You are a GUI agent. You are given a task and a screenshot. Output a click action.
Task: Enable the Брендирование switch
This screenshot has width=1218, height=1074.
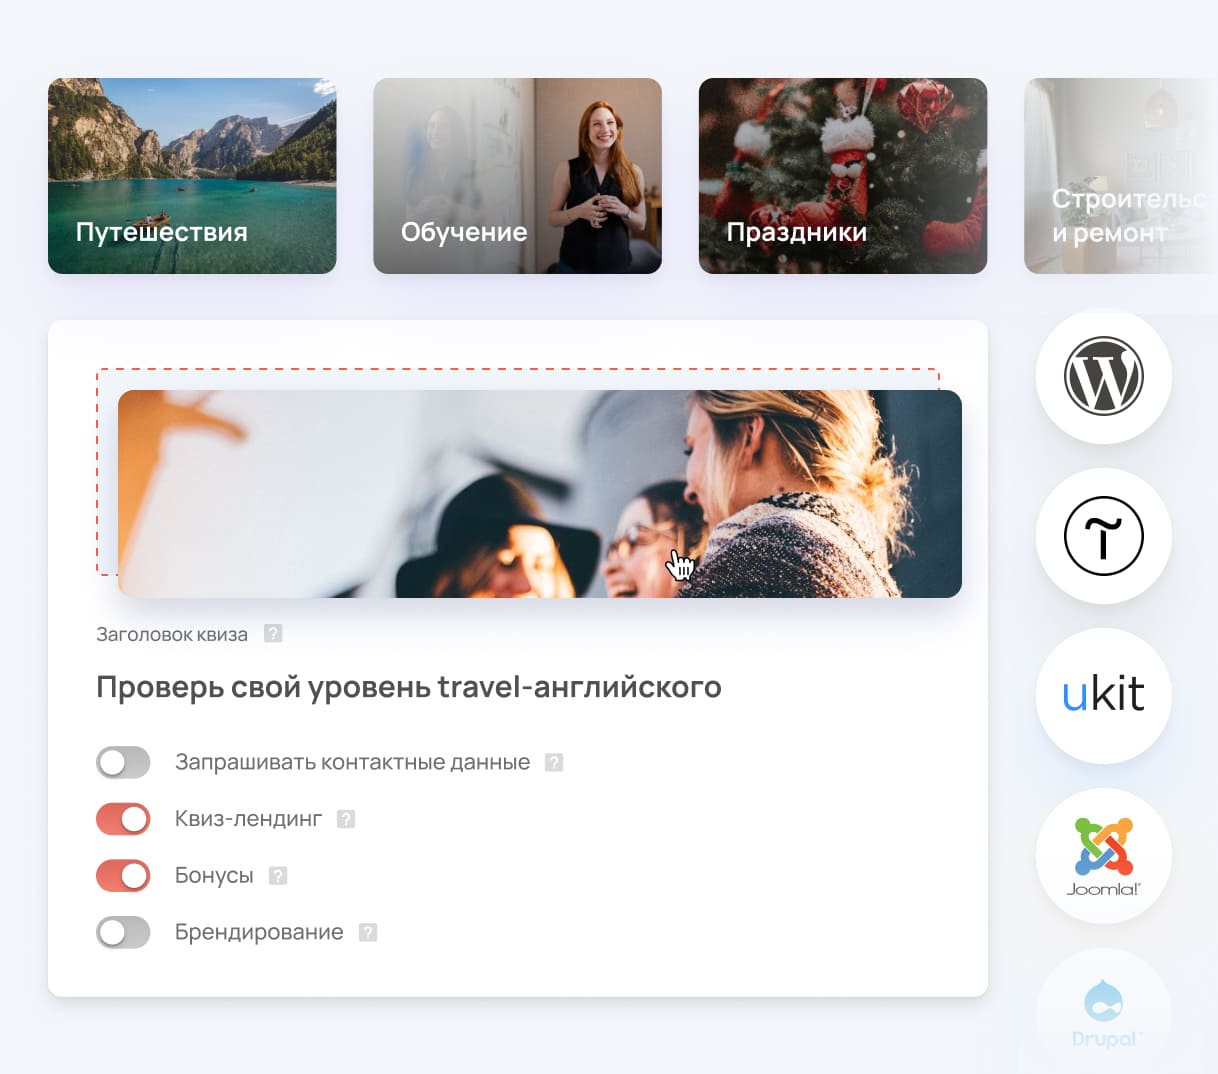pyautogui.click(x=123, y=932)
